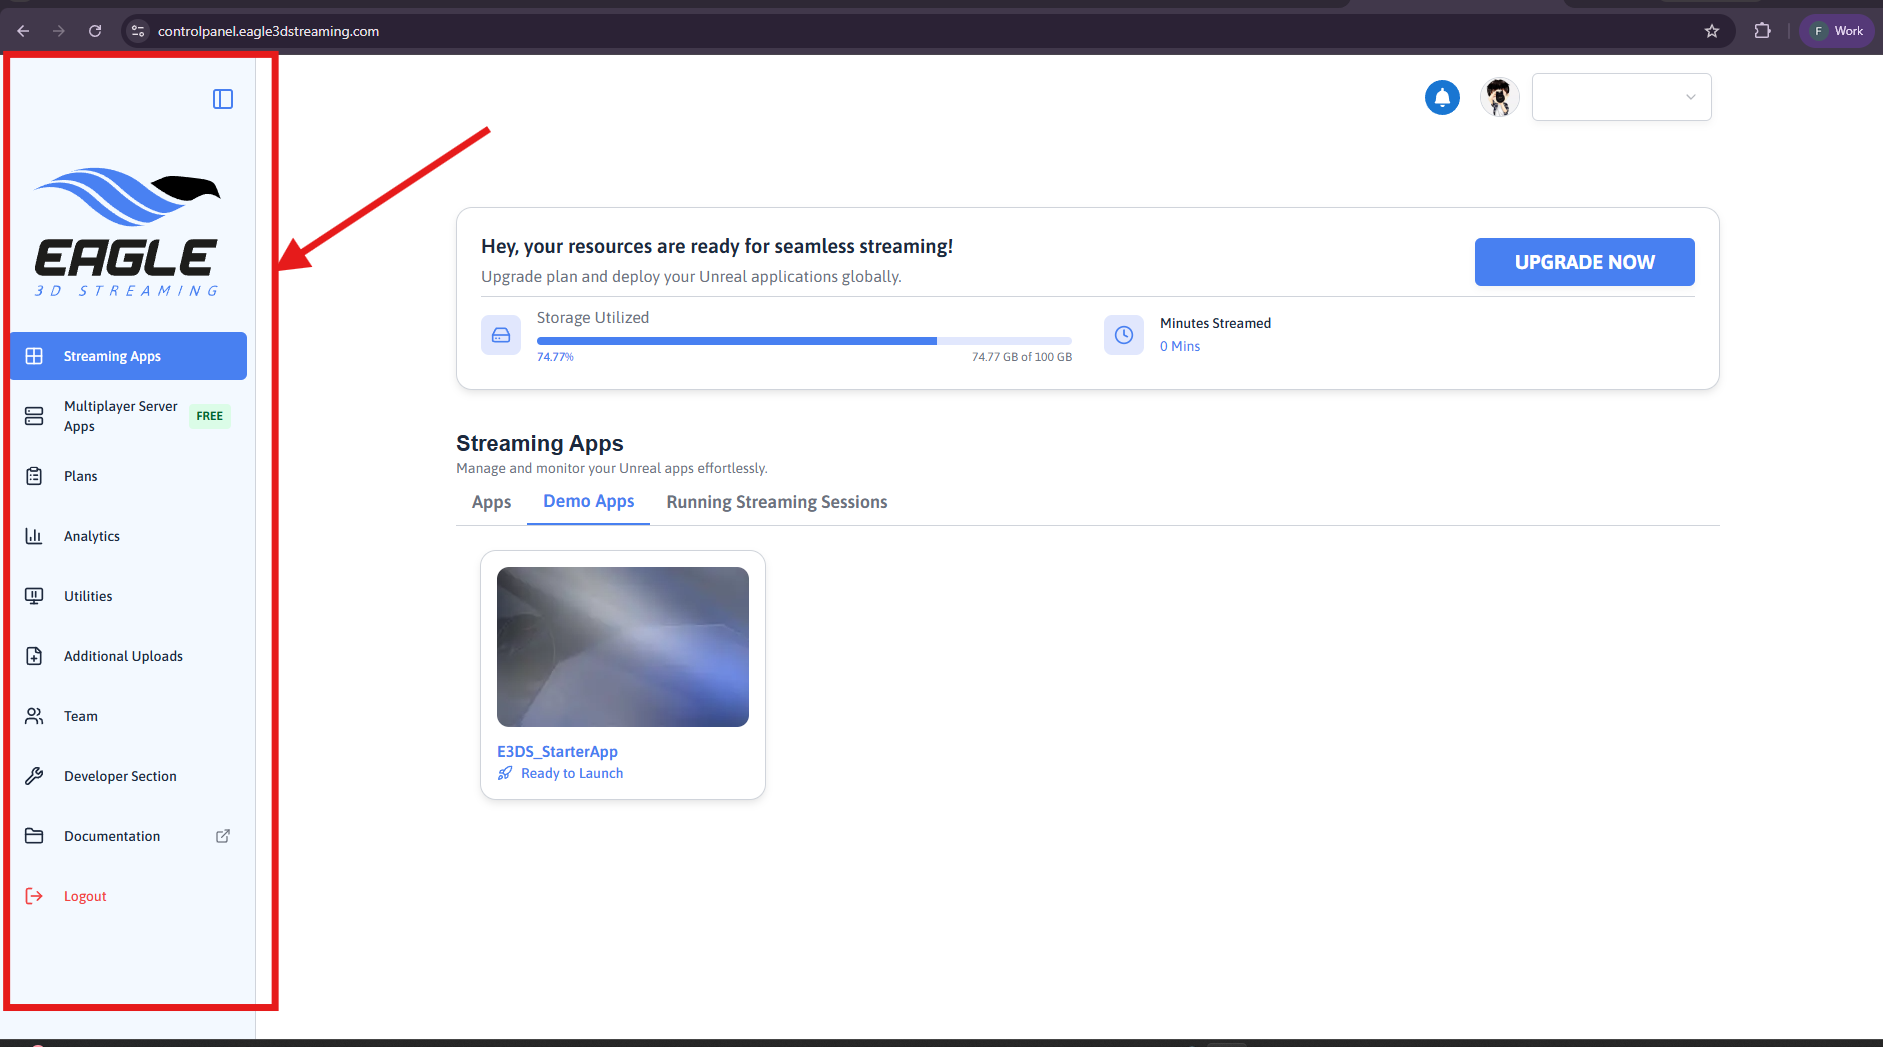Open the notifications bell icon
1883x1047 pixels.
tap(1442, 97)
